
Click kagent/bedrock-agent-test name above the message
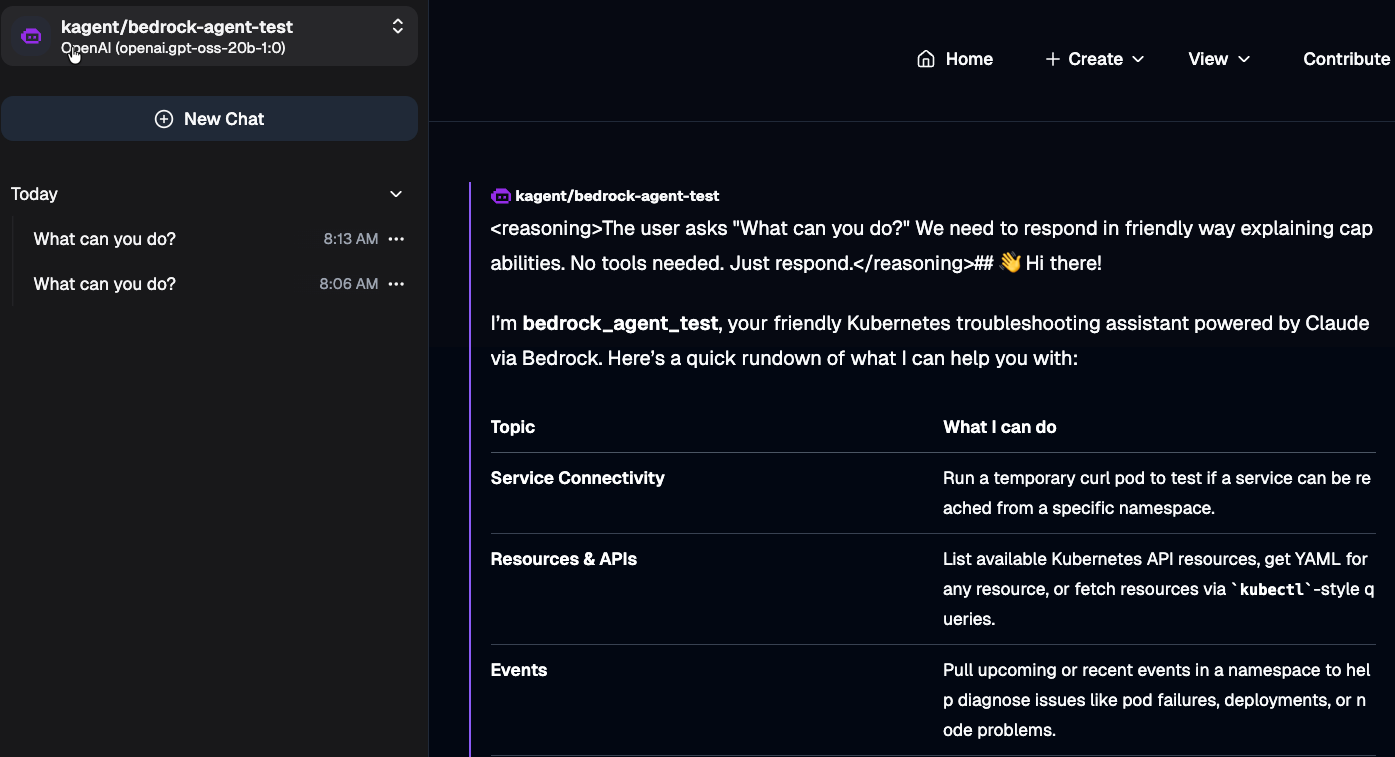[x=617, y=196]
